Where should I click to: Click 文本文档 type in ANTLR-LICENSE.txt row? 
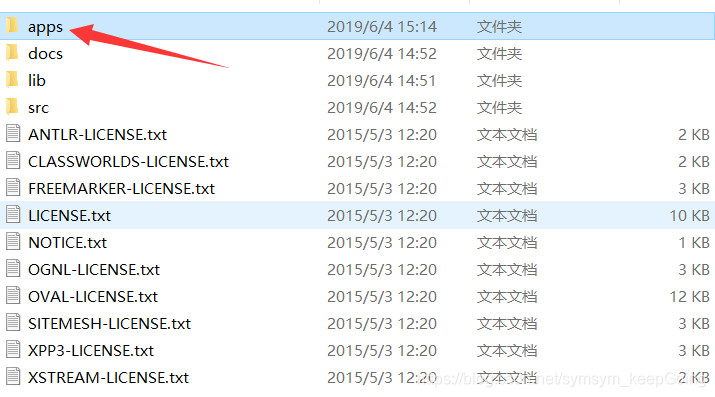[507, 134]
